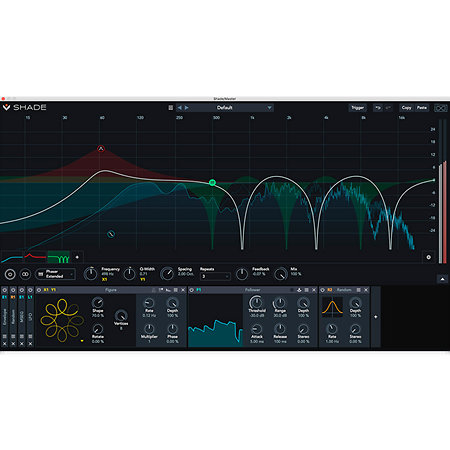
Task: Open the Phaser Extended filter type dropdown
Action: pos(56,274)
